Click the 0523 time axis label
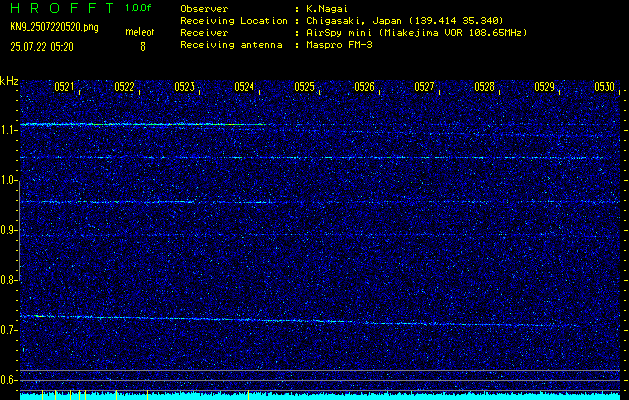Viewport: 629px width, 400px height. (184, 87)
